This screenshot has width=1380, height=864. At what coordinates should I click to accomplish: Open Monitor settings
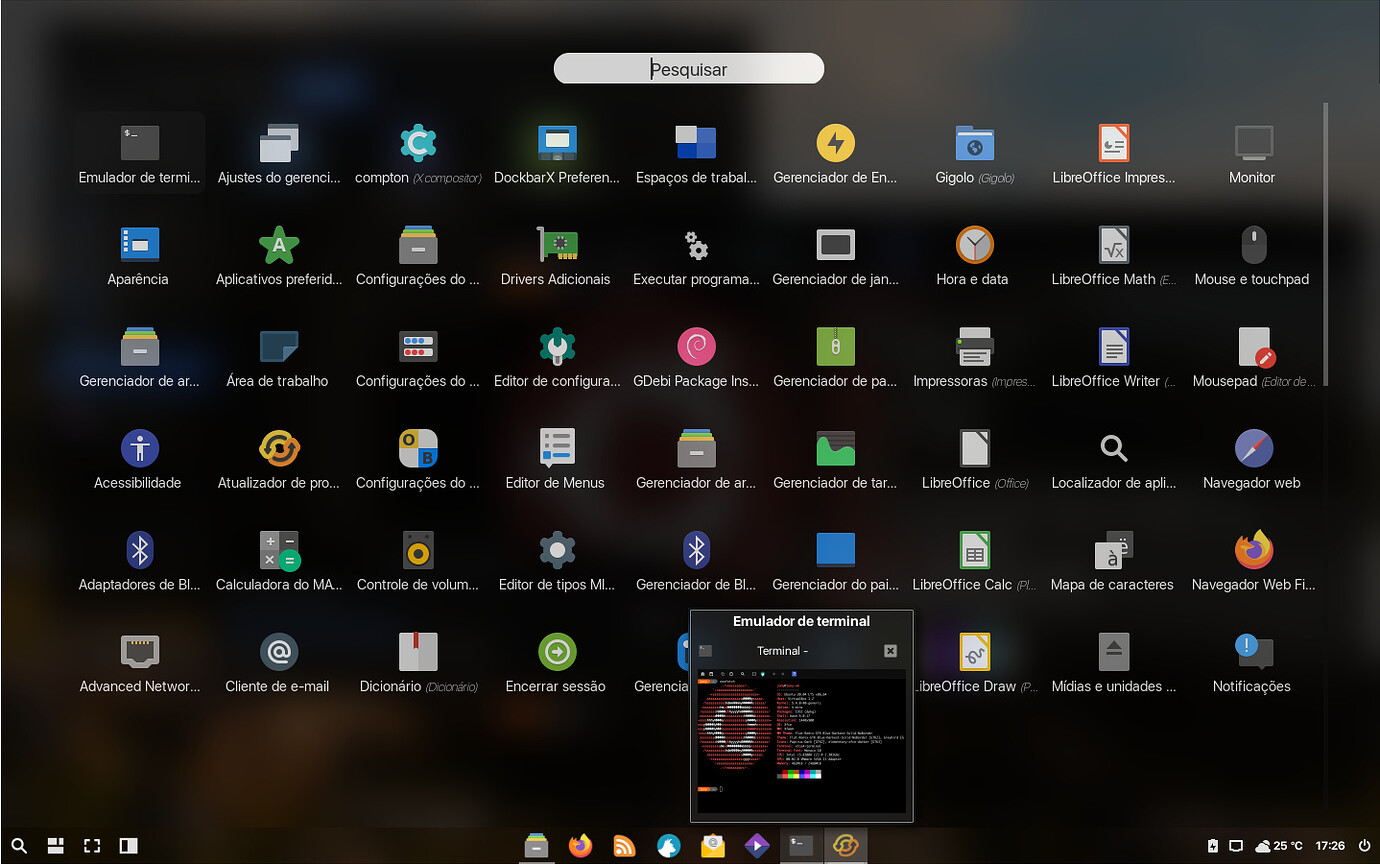click(x=1252, y=154)
